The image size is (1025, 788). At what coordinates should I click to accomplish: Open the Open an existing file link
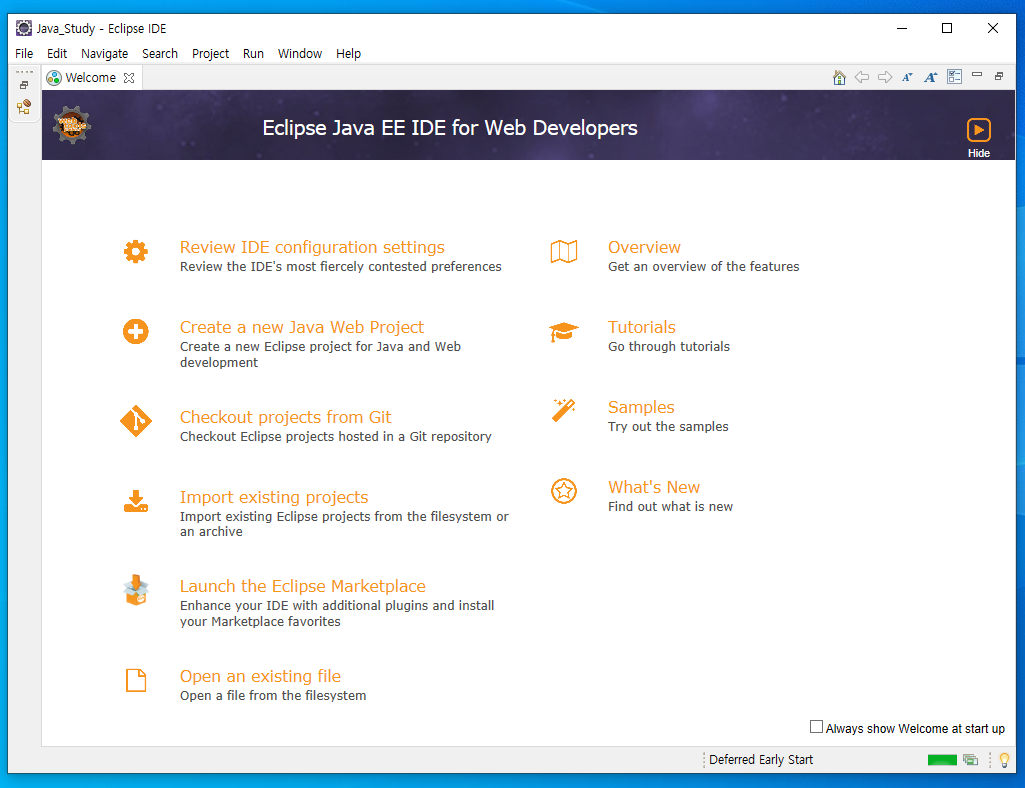tap(260, 676)
